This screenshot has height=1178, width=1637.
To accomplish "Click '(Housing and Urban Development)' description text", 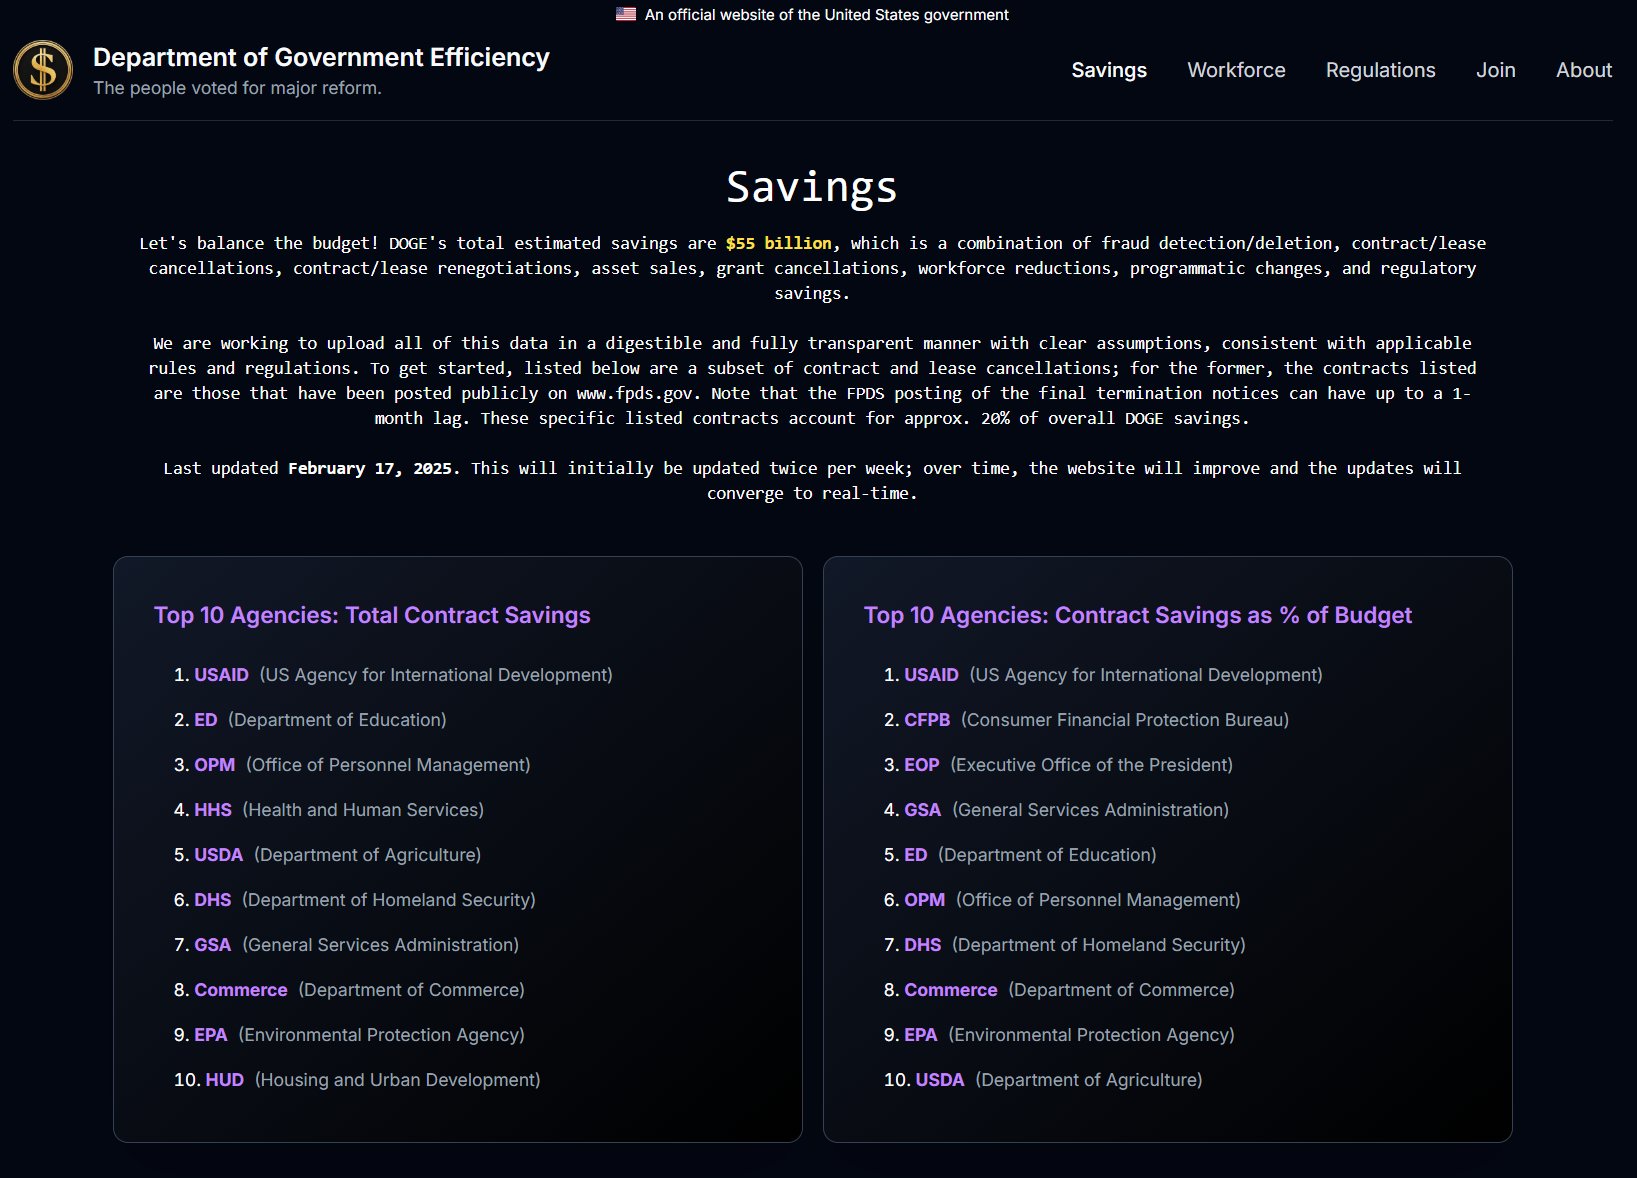I will [397, 1080].
